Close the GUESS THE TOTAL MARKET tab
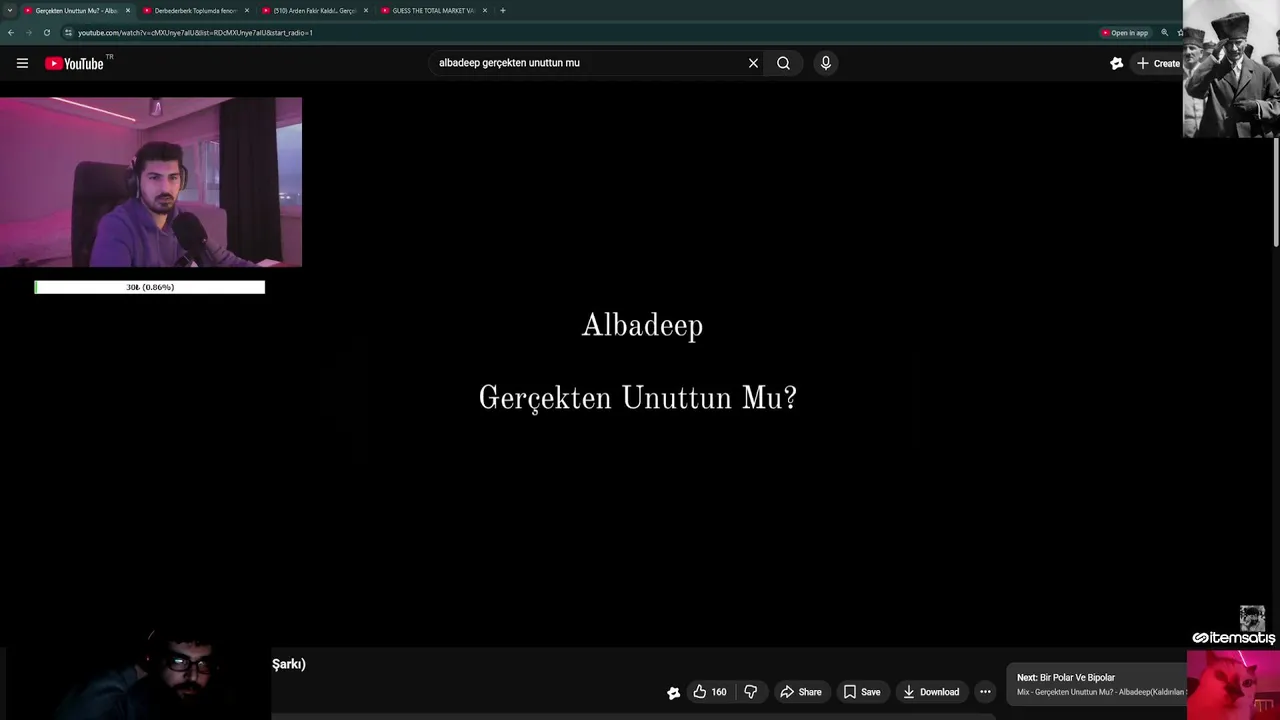The image size is (1280, 720). click(485, 10)
